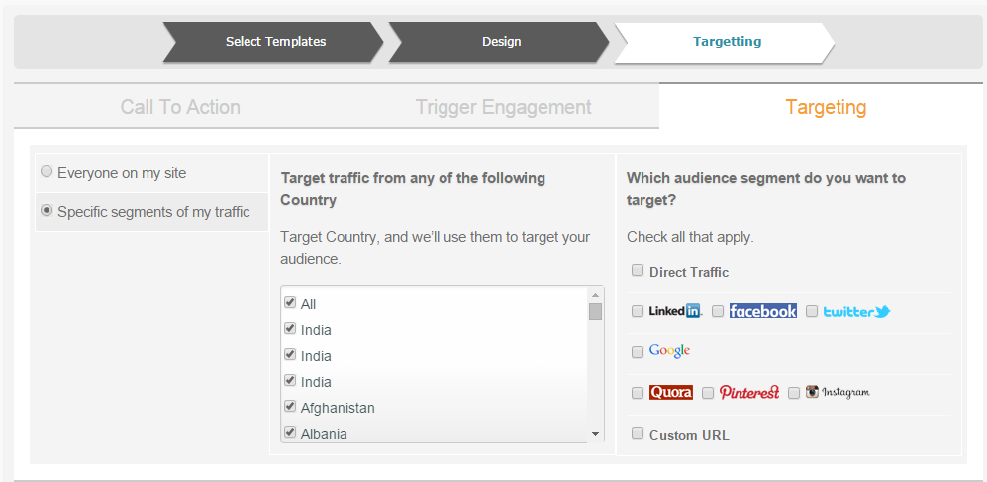Click the Instagram logo
This screenshot has width=987, height=482.
(x=838, y=392)
